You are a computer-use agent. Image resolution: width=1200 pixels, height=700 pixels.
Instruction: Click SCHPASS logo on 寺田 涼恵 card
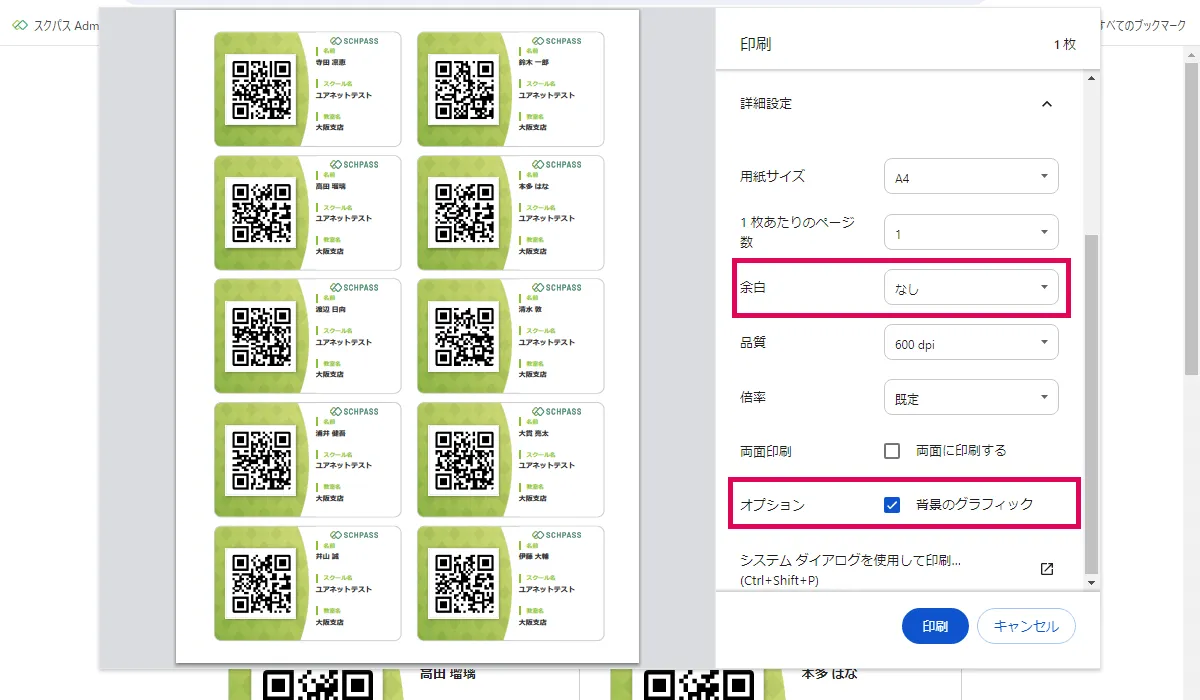tap(353, 41)
